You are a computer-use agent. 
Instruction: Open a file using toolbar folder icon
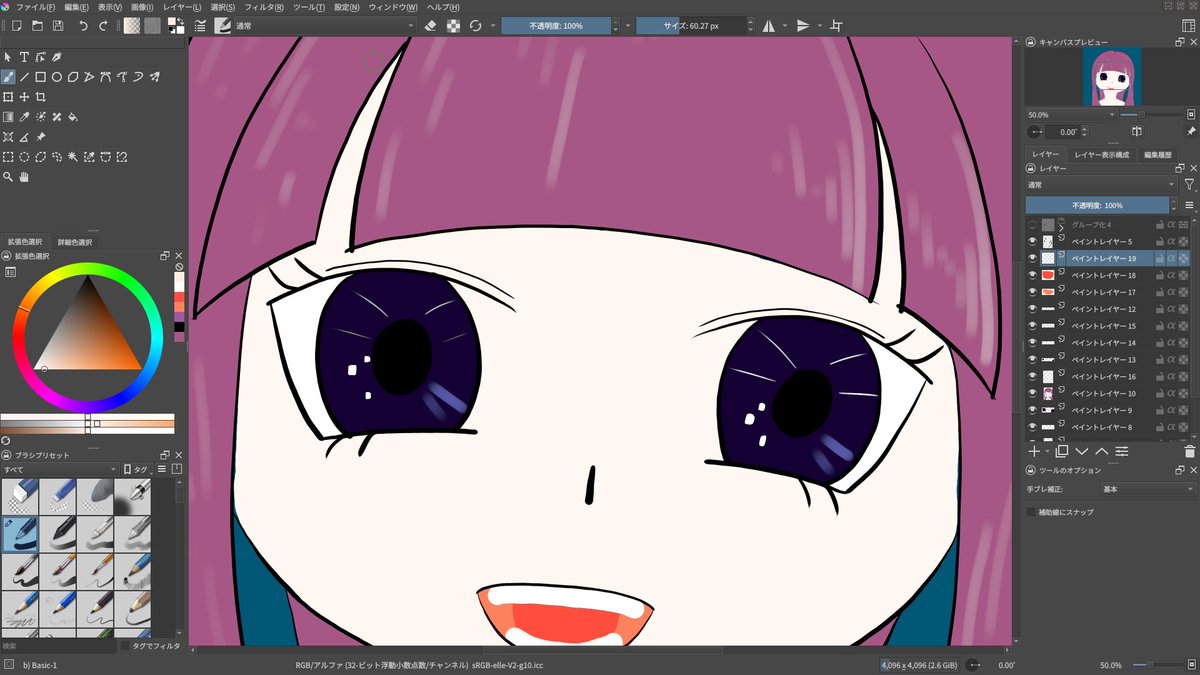click(37, 25)
